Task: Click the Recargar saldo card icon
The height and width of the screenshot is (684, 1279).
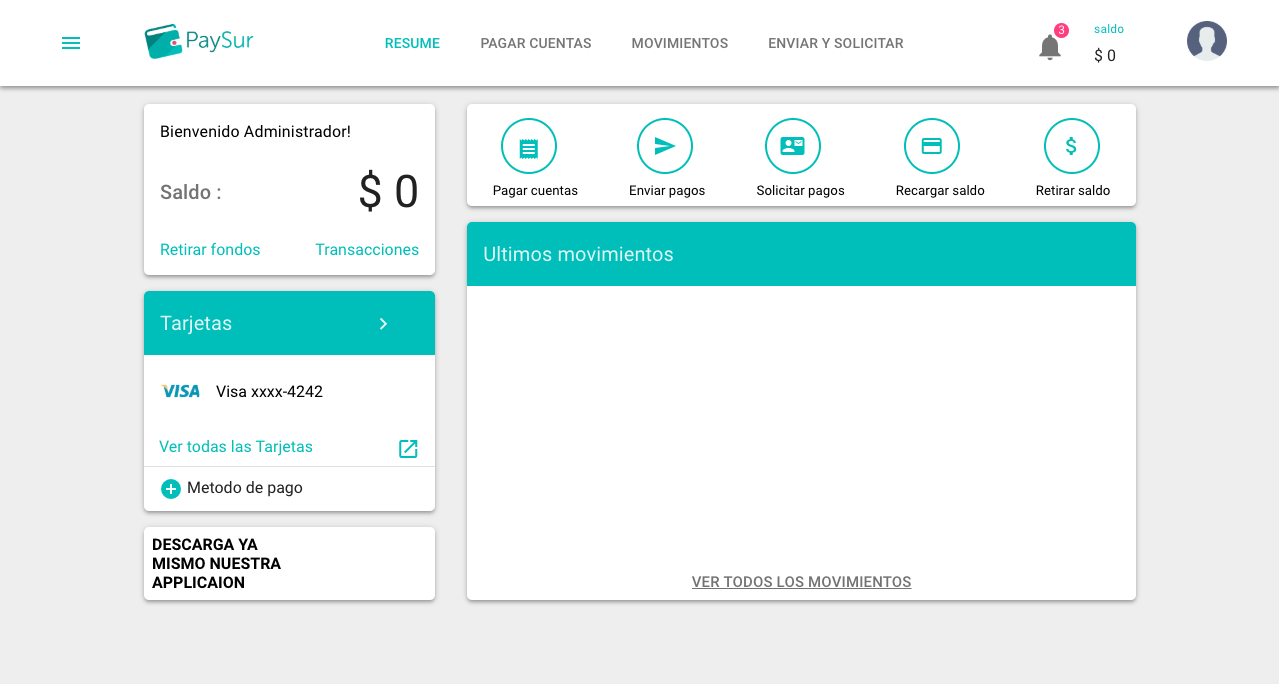Action: 932,146
